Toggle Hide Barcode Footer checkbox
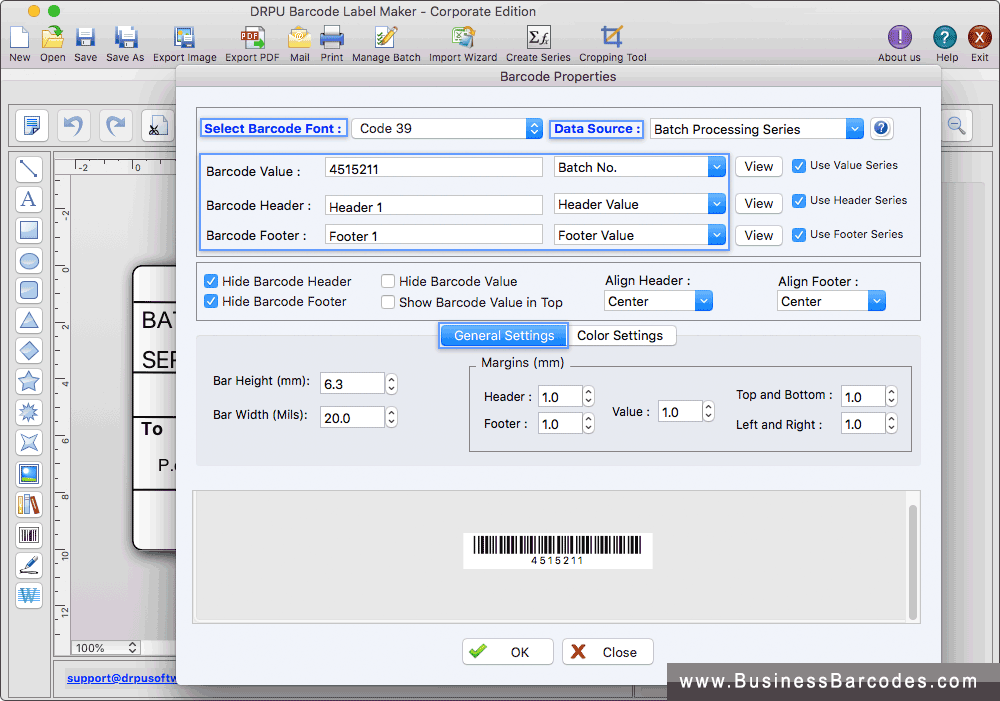Screen dimensions: 1000x701 click(x=211, y=301)
